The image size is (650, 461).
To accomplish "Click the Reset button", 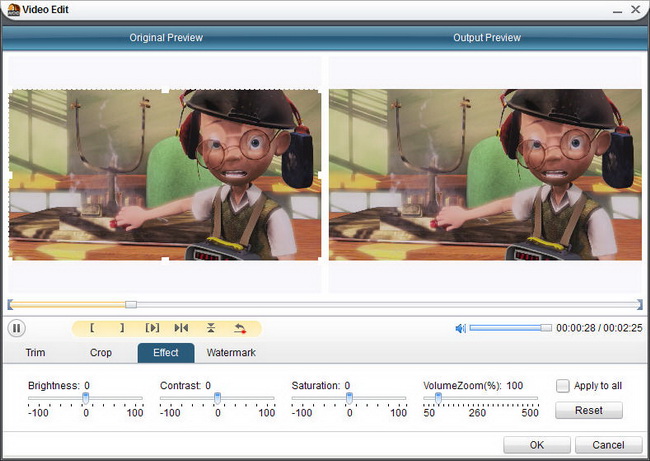I will [589, 410].
